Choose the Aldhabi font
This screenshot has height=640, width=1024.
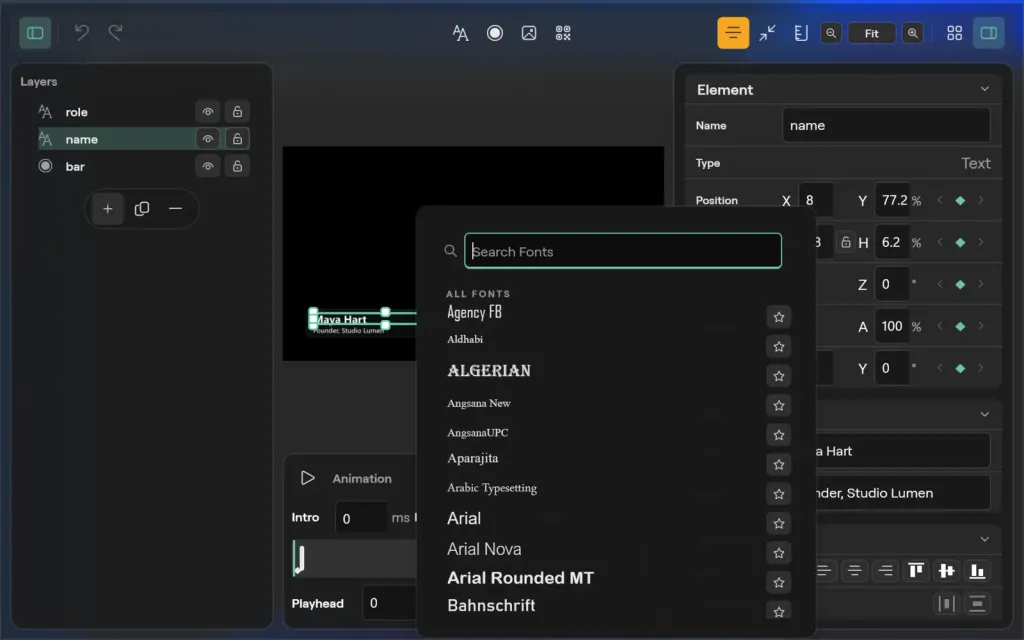point(465,340)
